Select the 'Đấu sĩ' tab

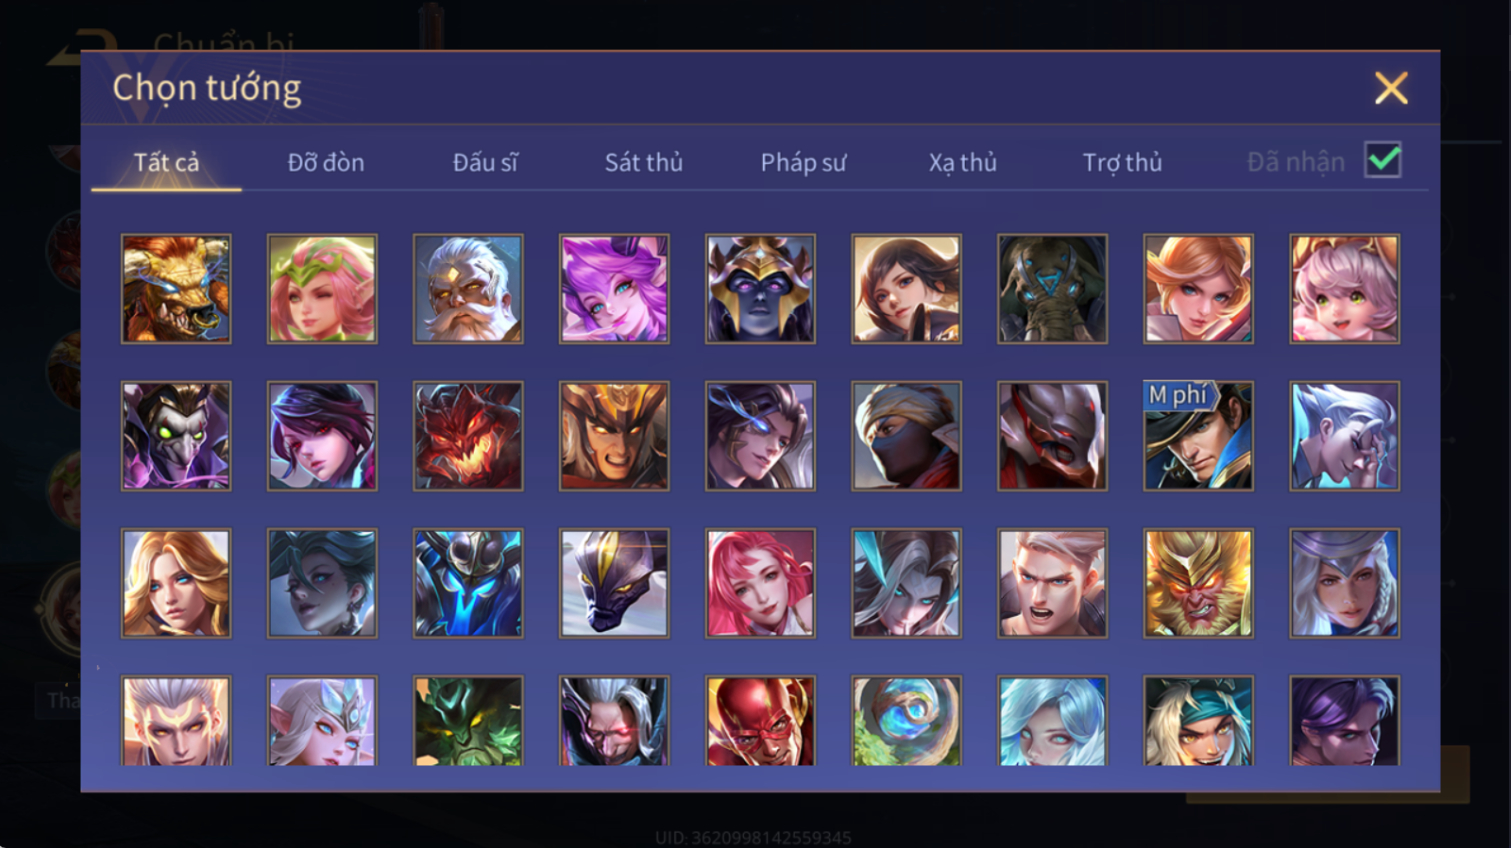click(x=485, y=162)
